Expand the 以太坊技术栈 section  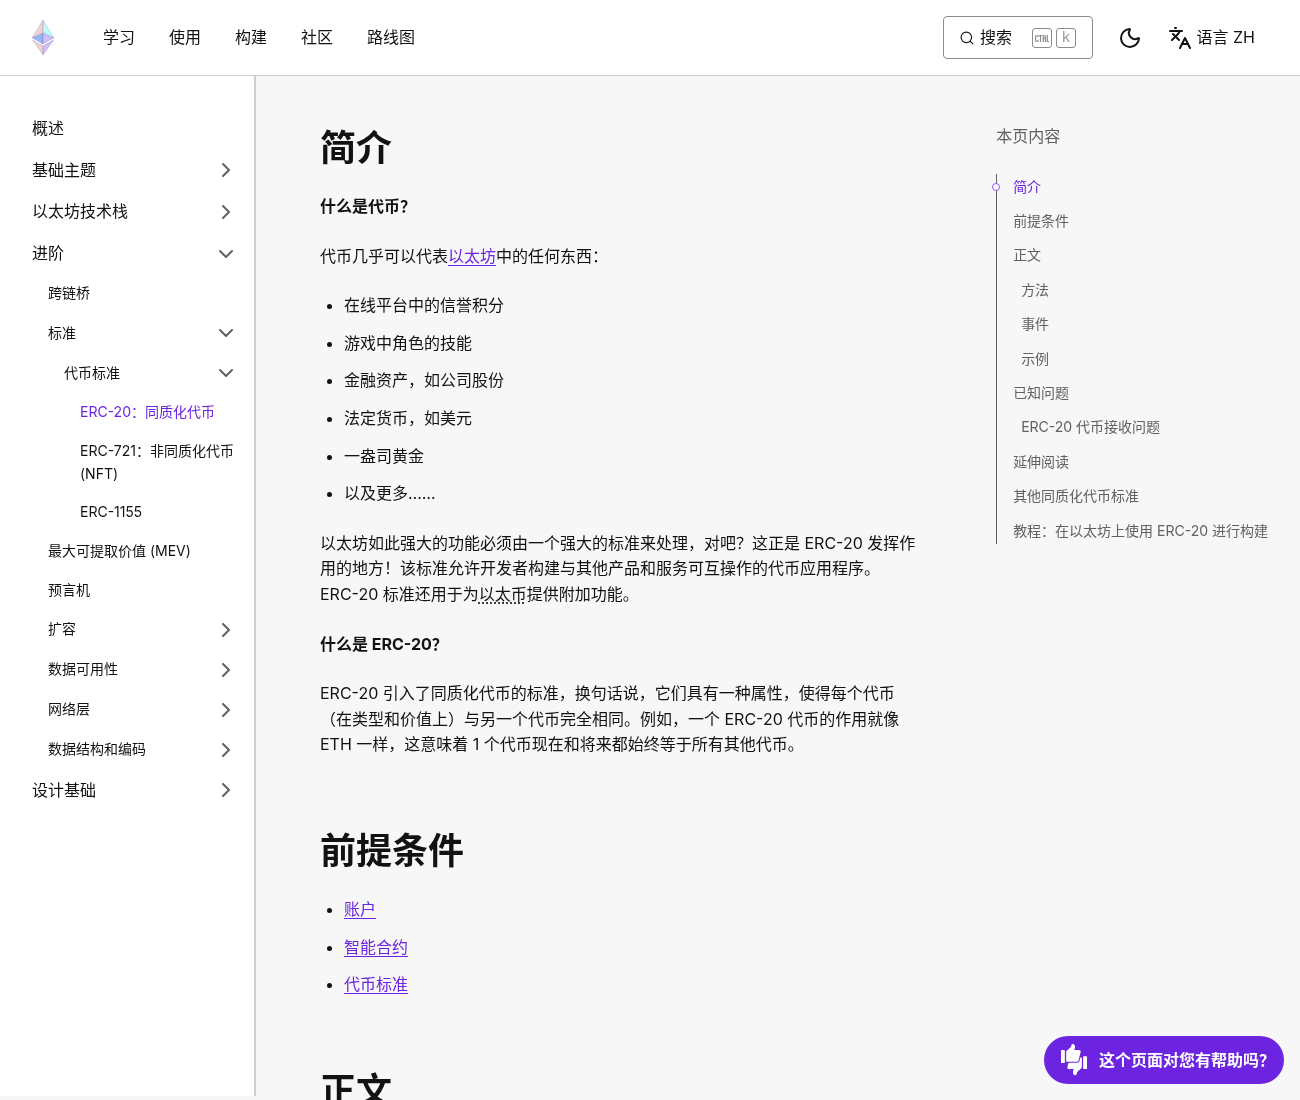pyautogui.click(x=226, y=212)
